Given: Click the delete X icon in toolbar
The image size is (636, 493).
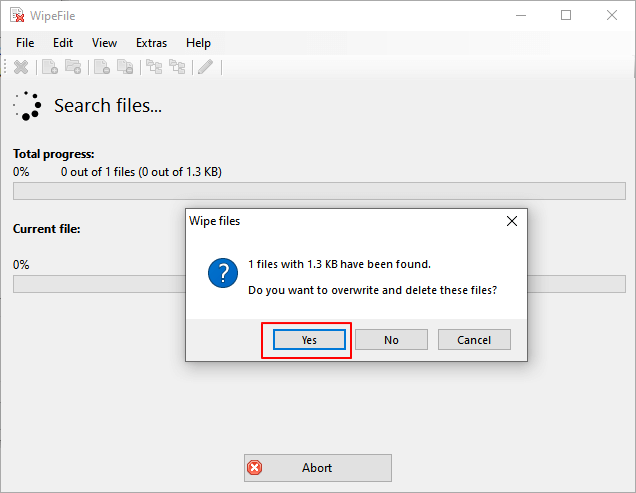Looking at the screenshot, I should click(20, 67).
